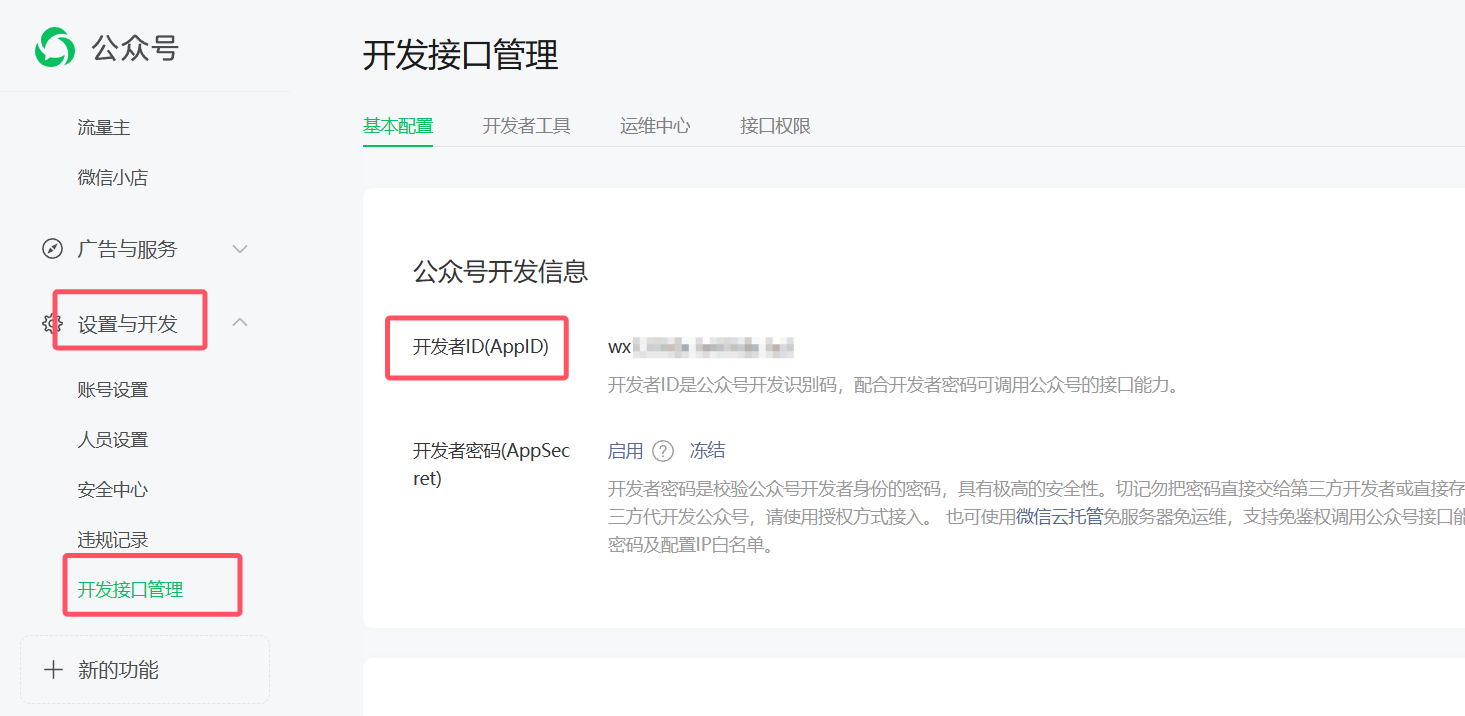Switch to the 基本配置 tab
1465x716 pixels.
click(398, 126)
